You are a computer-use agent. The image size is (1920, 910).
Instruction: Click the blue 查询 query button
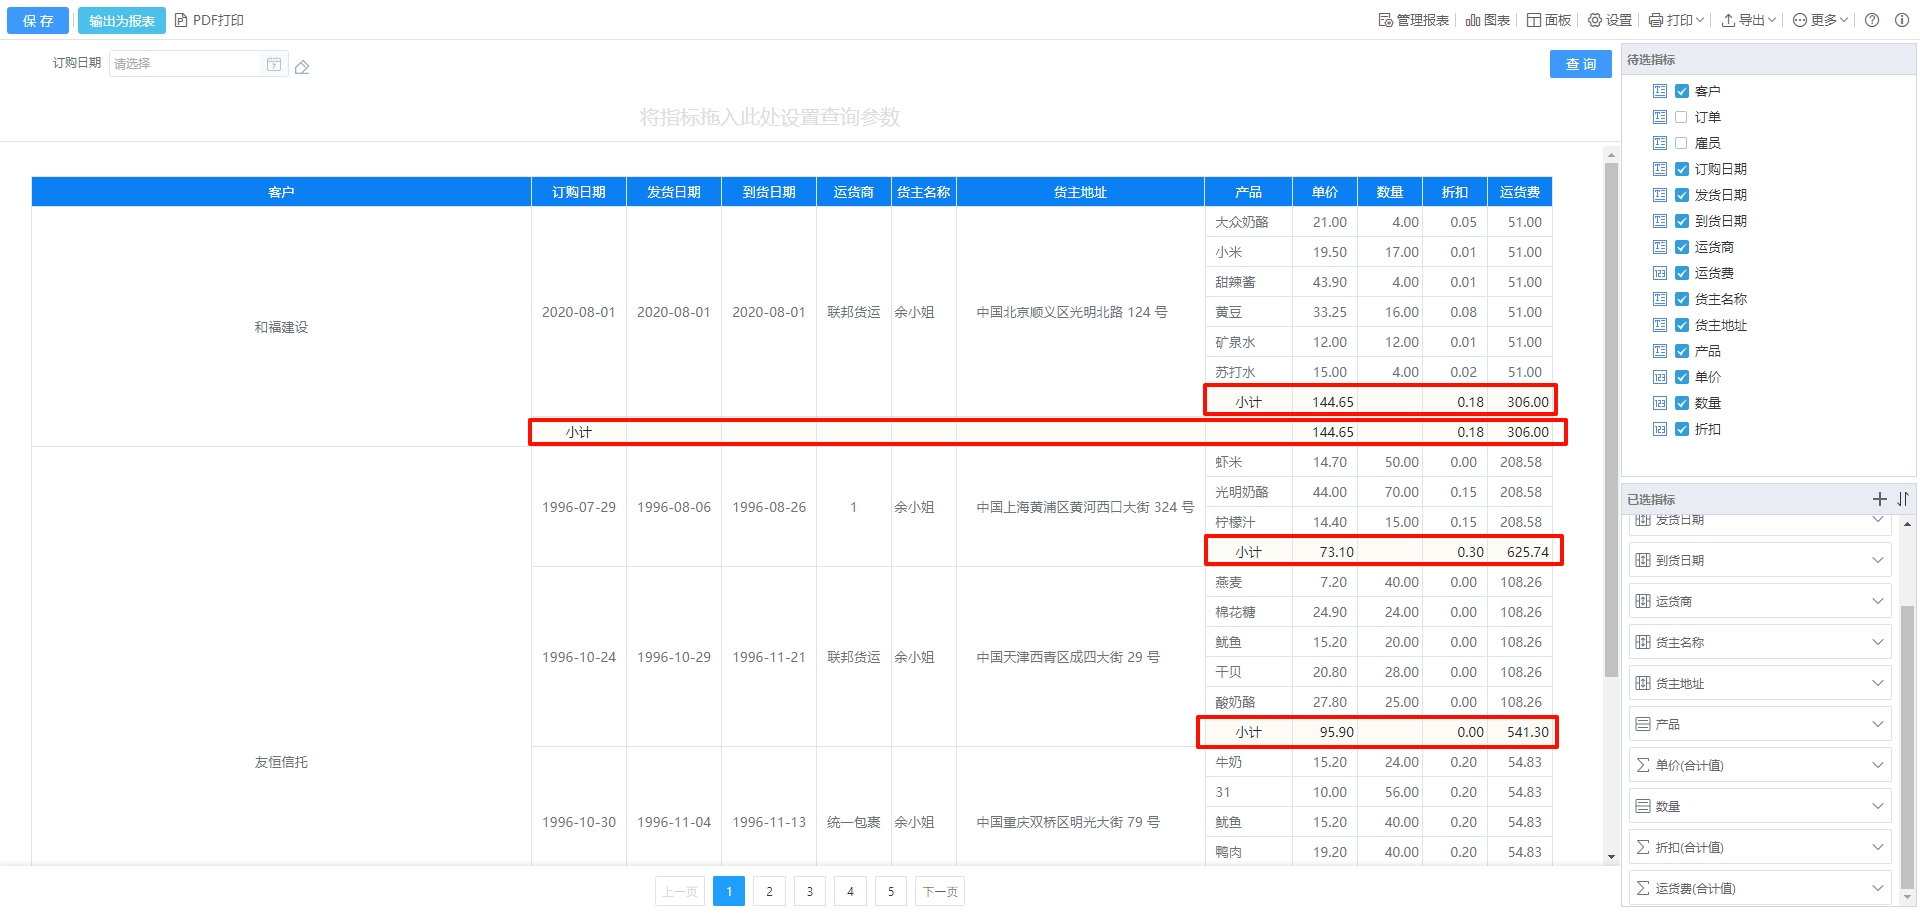click(x=1580, y=64)
